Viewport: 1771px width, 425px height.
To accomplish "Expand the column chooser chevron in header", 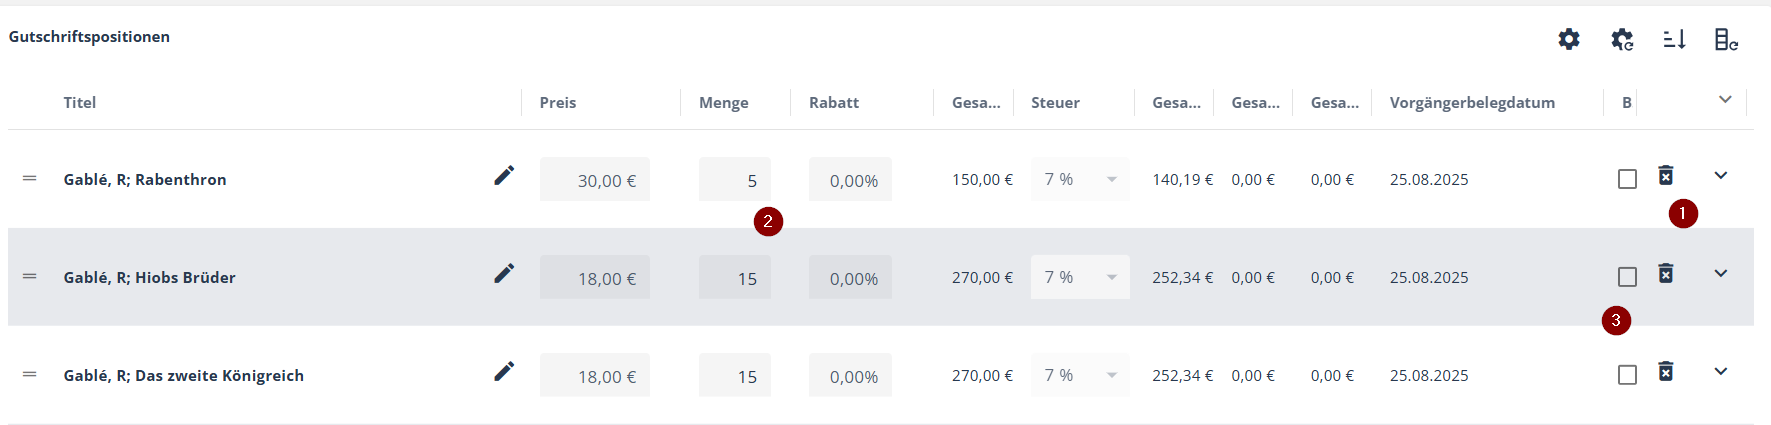I will point(1725,99).
